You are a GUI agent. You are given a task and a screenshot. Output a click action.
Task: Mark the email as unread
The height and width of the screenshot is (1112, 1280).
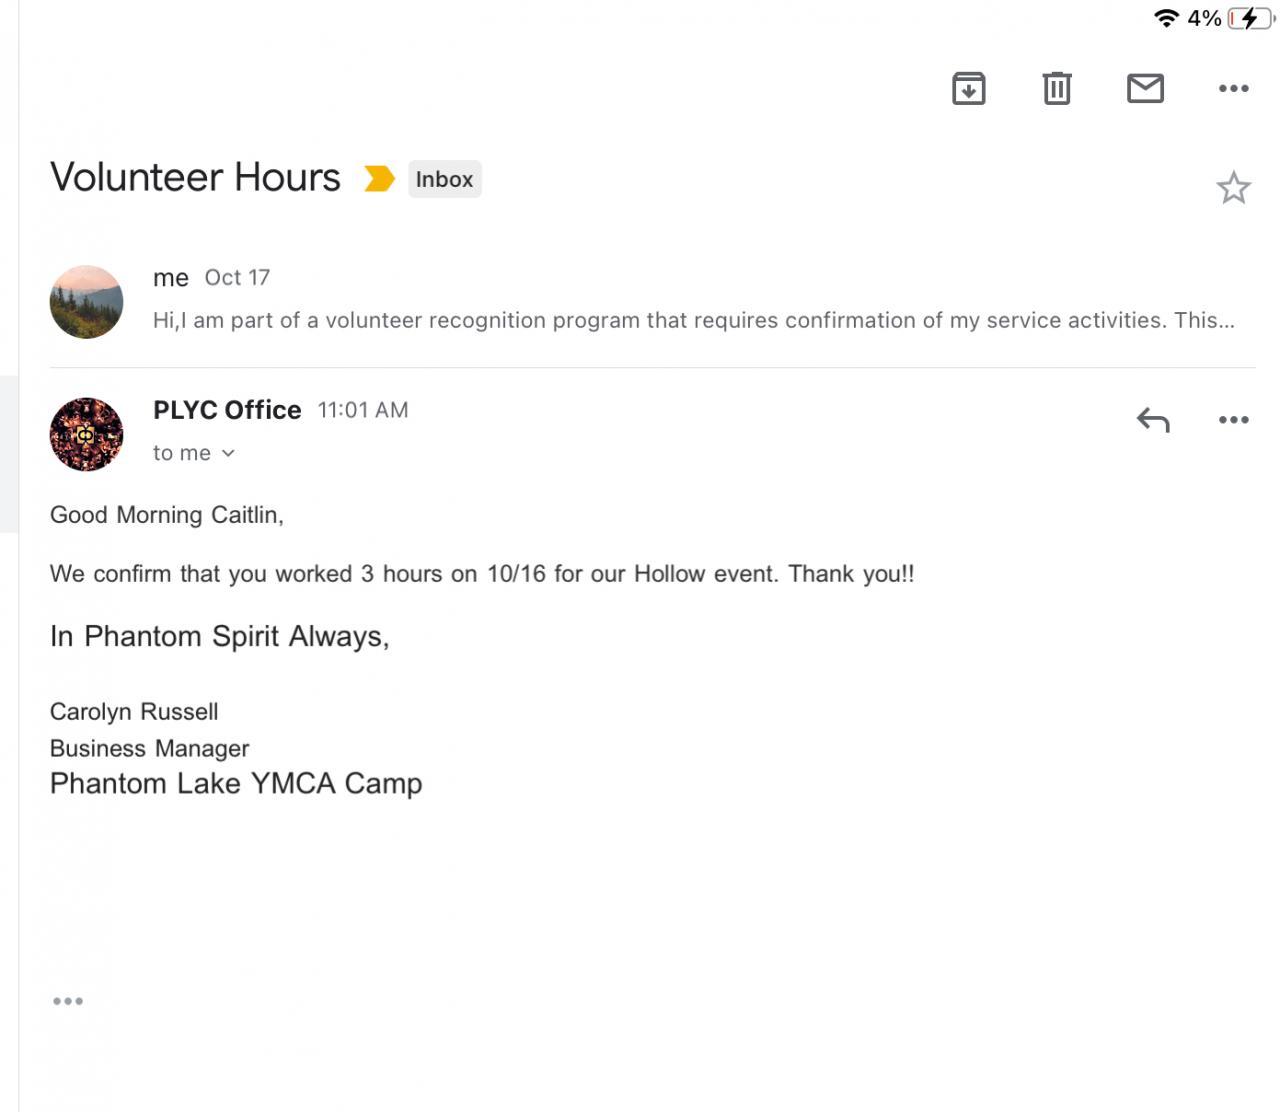1145,89
